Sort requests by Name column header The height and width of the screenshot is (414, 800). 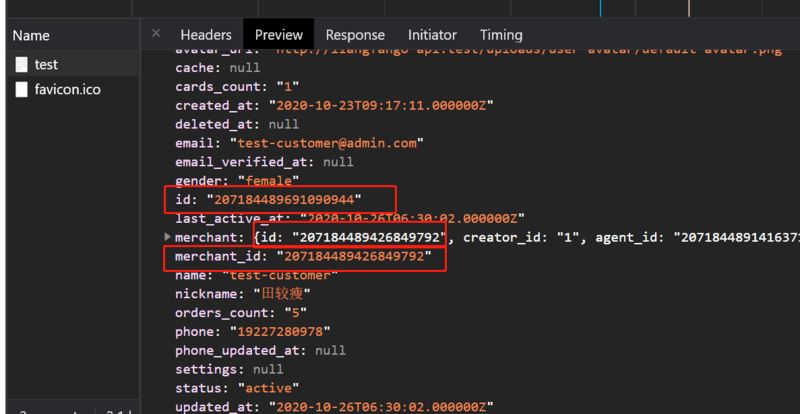coord(31,35)
